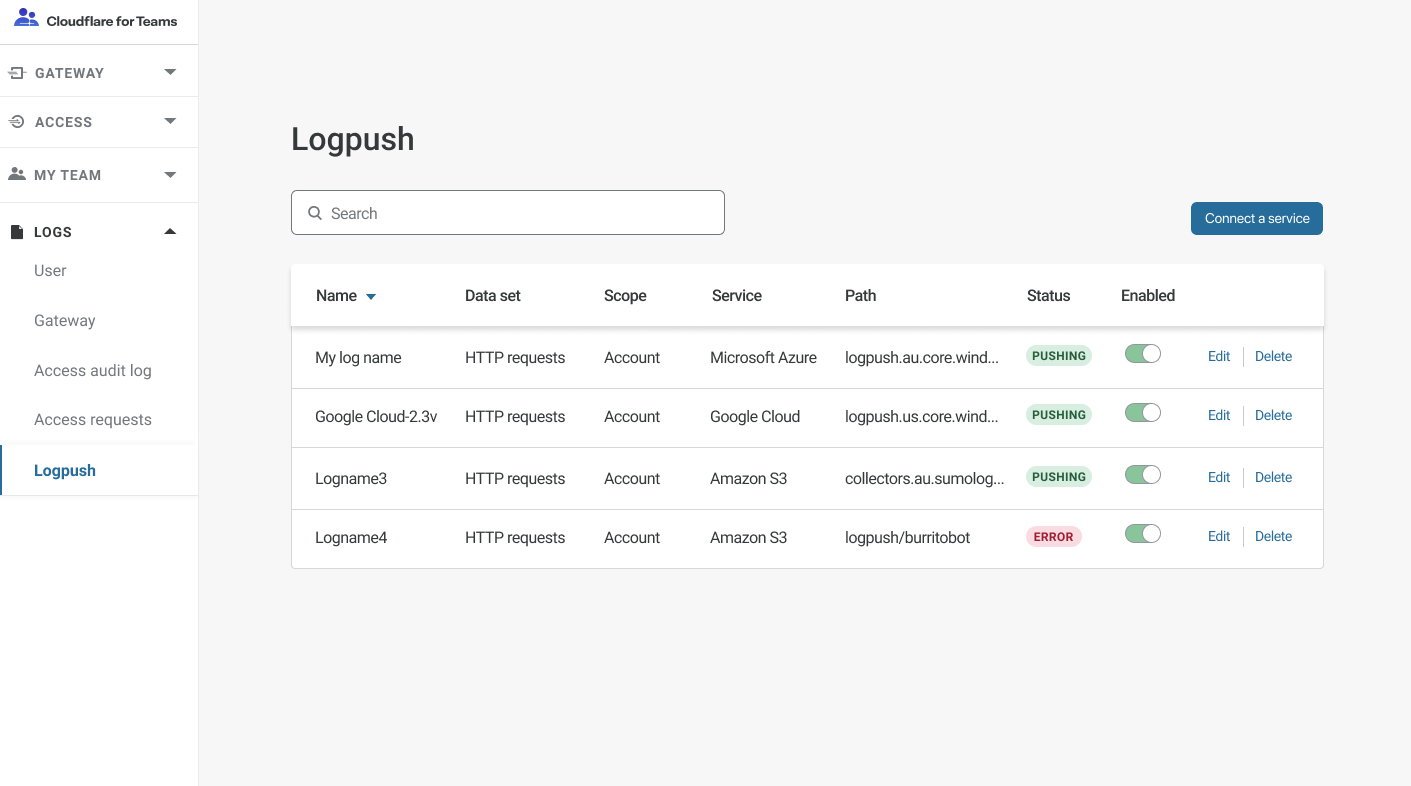The height and width of the screenshot is (786, 1411).
Task: Click the MY TEAM section label
Action: [x=67, y=175]
